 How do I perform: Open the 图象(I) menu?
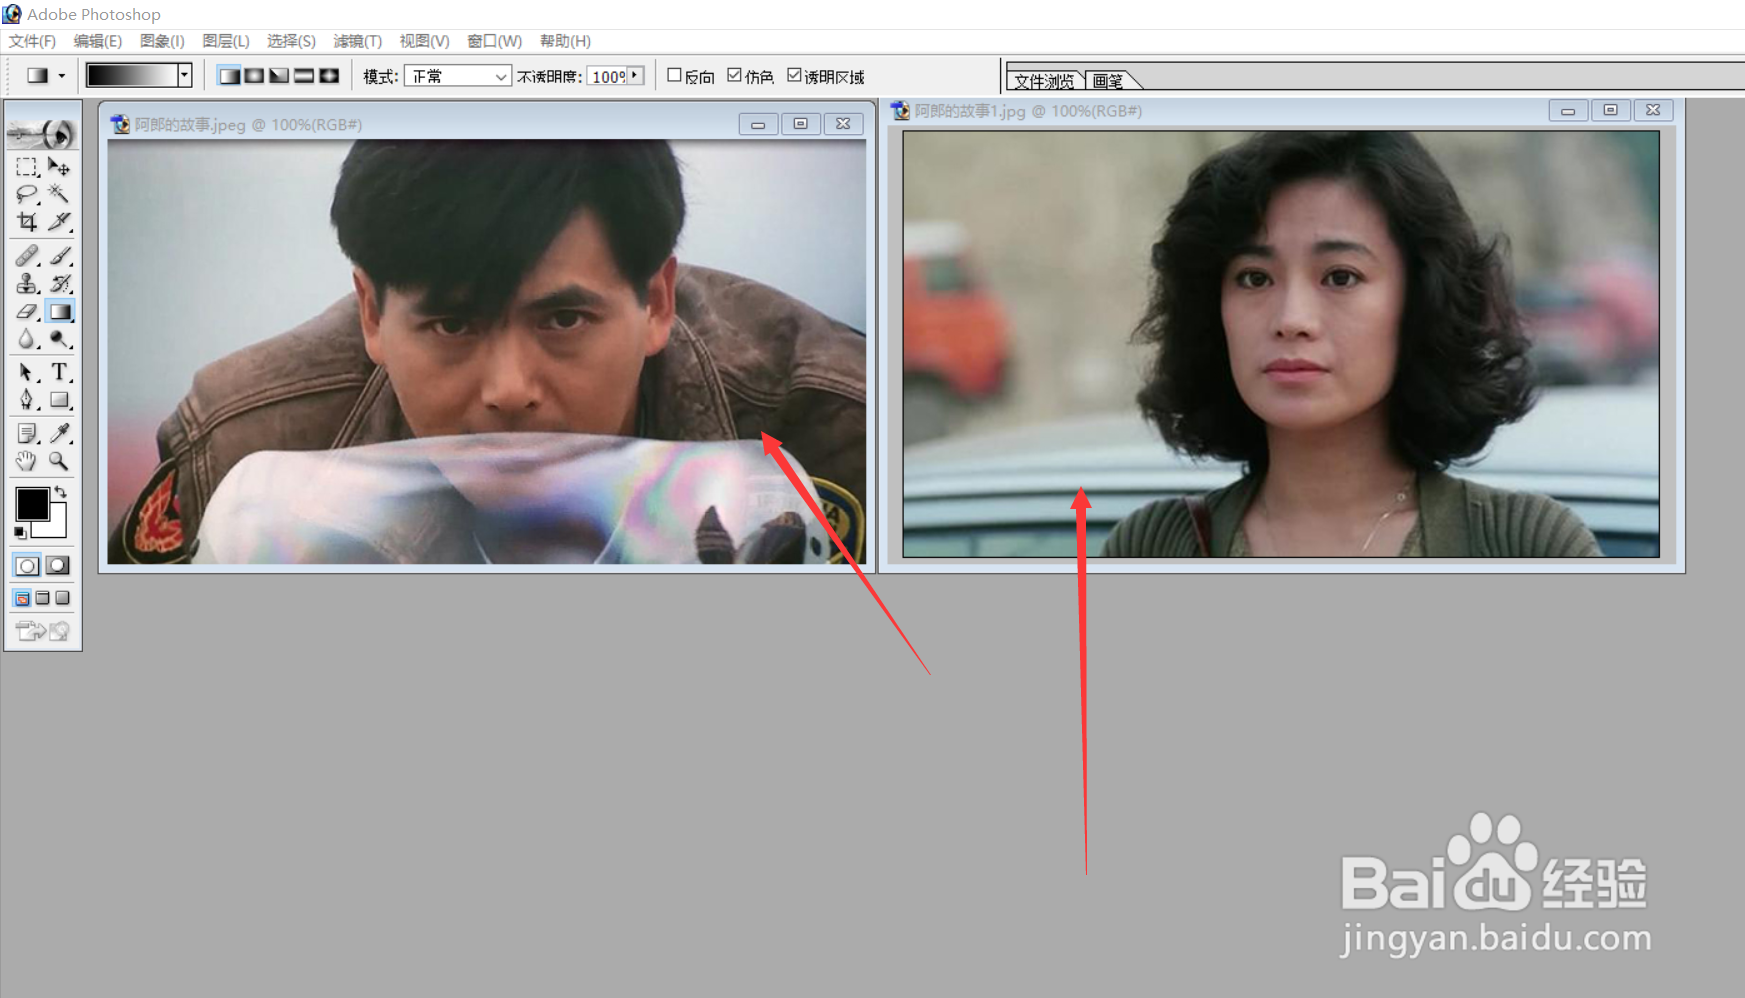click(162, 41)
